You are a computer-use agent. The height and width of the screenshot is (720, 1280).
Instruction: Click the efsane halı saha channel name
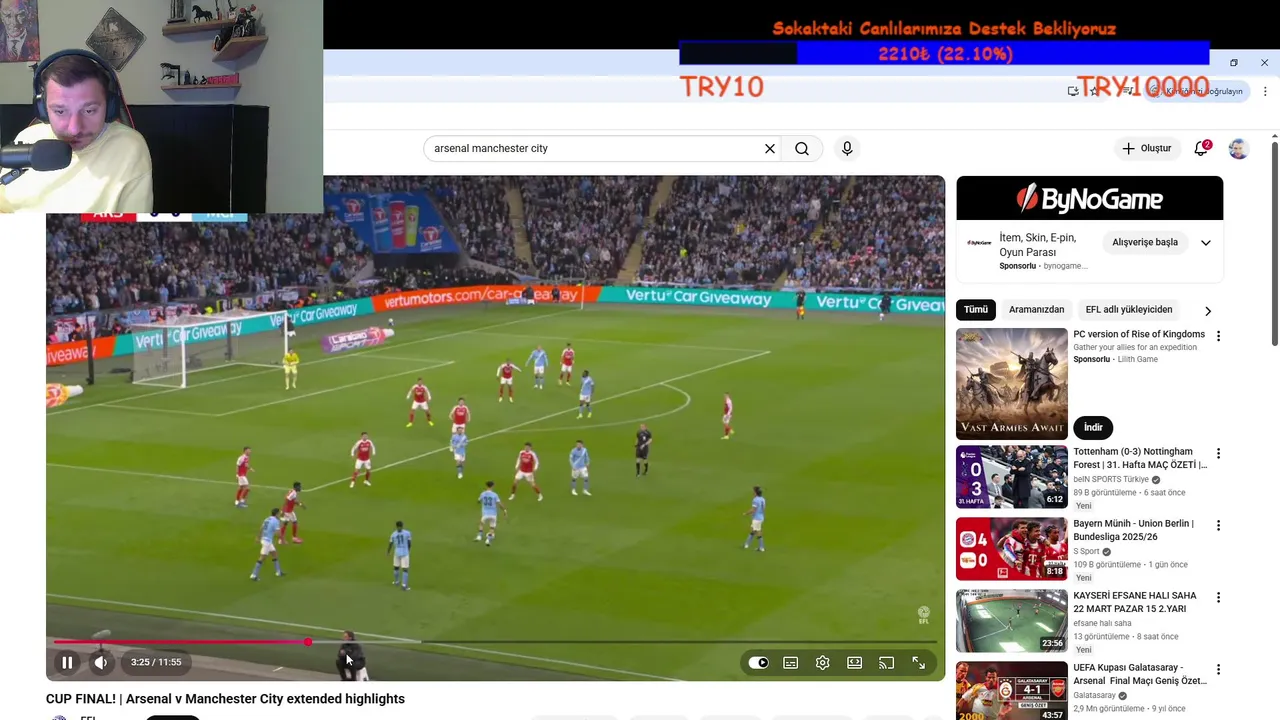click(x=1104, y=623)
